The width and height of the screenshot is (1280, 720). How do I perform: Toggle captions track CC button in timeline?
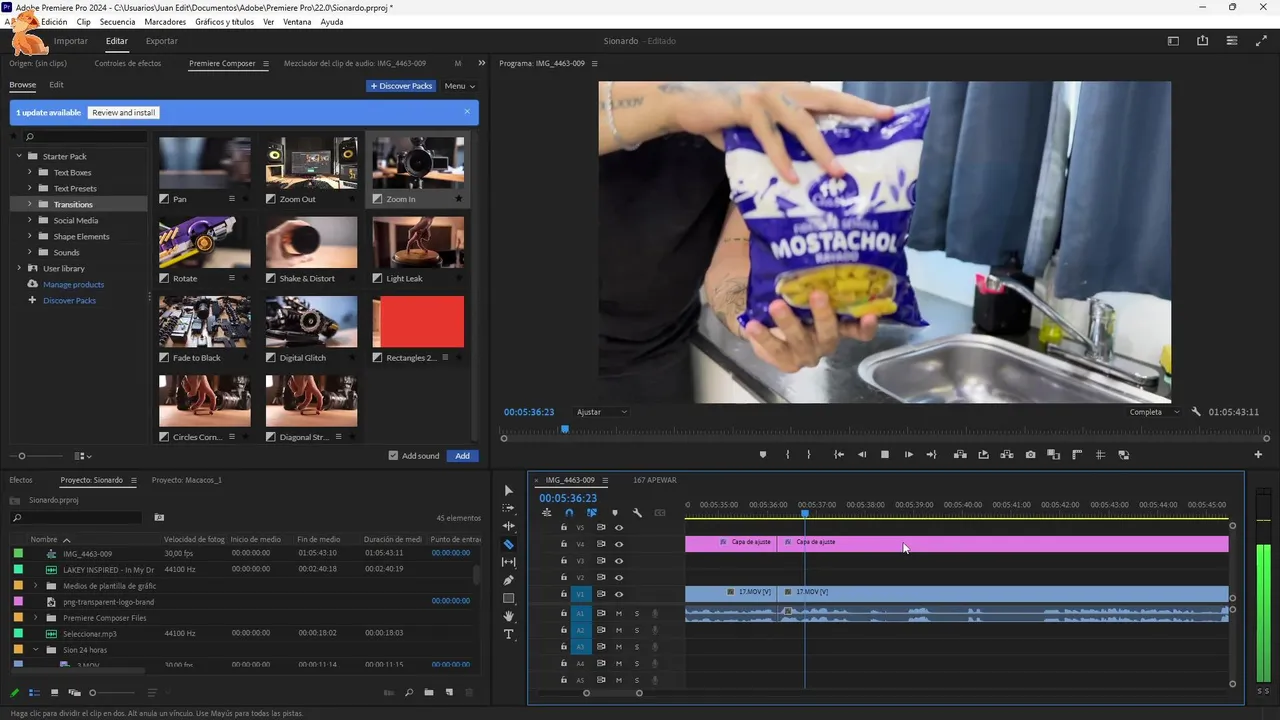[x=660, y=513]
